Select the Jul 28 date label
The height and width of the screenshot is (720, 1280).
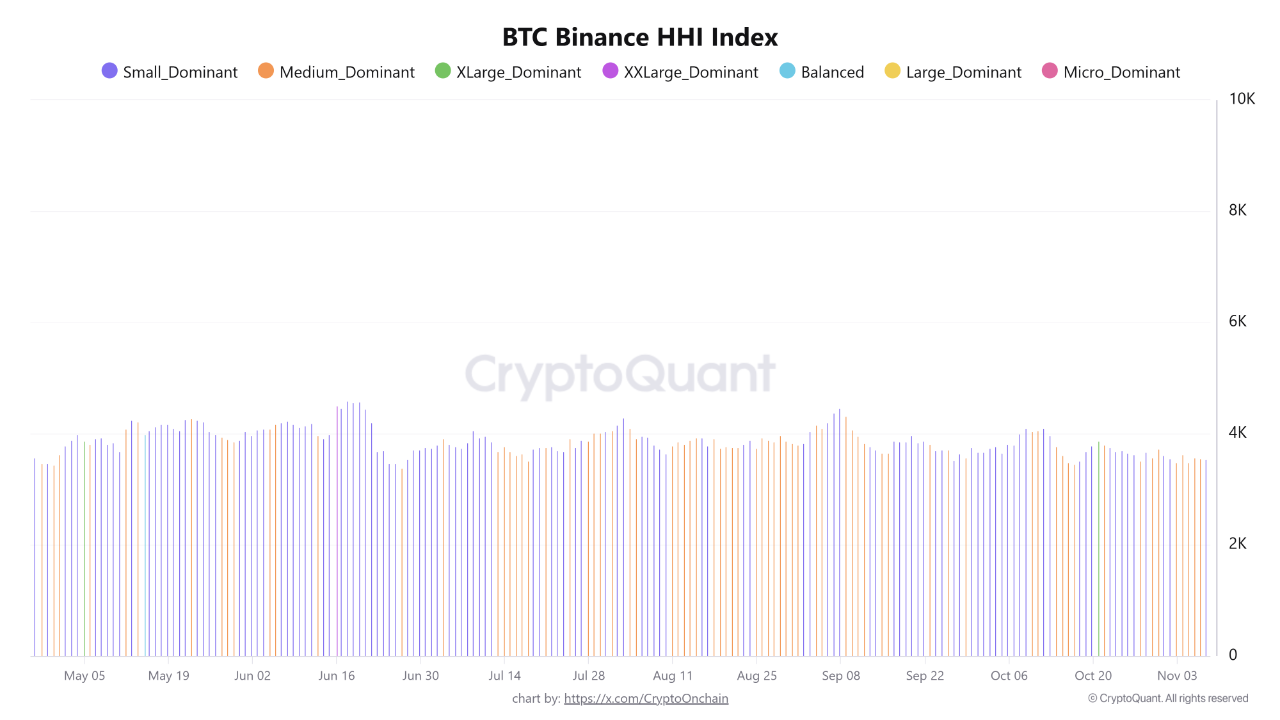[x=589, y=676]
